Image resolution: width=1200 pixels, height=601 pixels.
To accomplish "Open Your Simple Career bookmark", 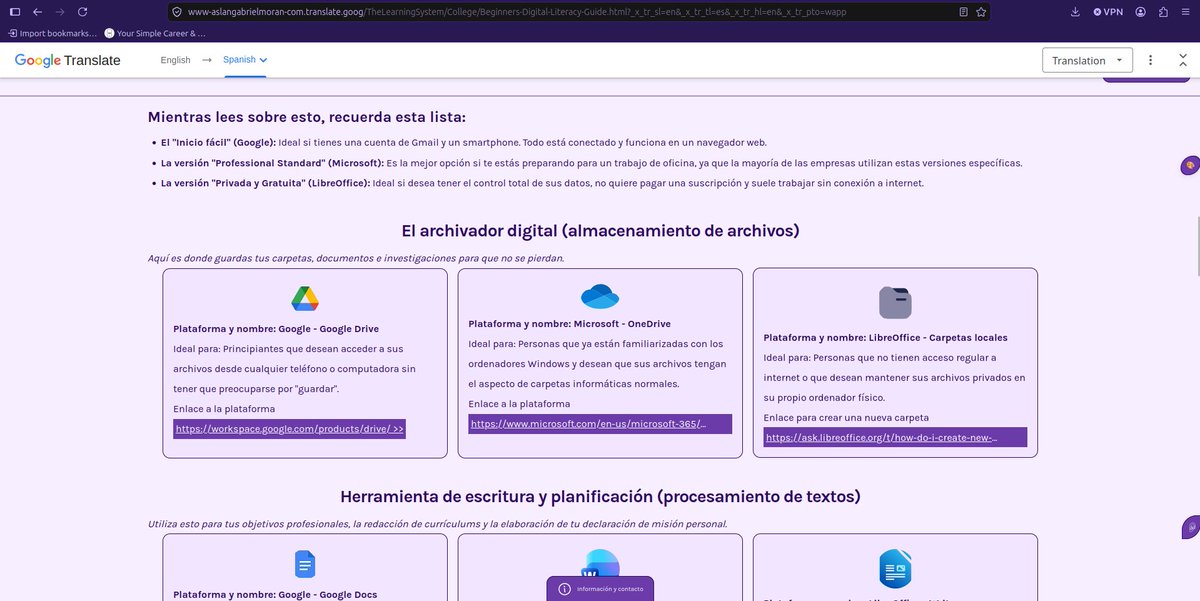I will point(154,33).
